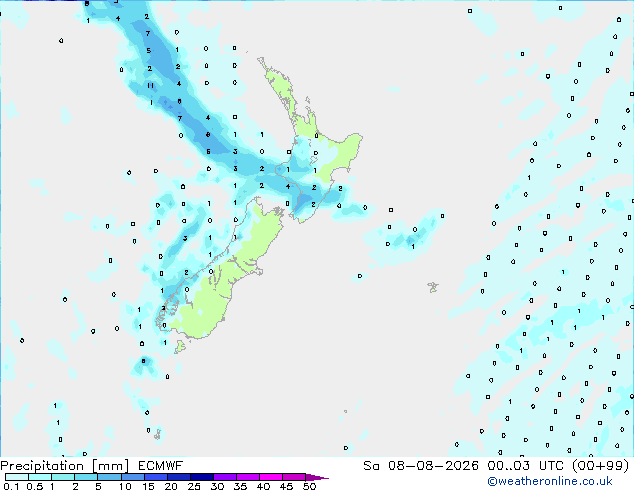
Task: Click the '(00+99)' forecast offset text
Action: [x=600, y=466]
